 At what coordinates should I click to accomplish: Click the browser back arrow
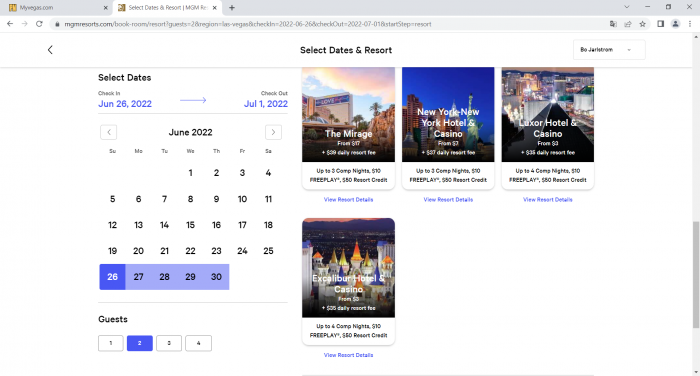(x=10, y=24)
